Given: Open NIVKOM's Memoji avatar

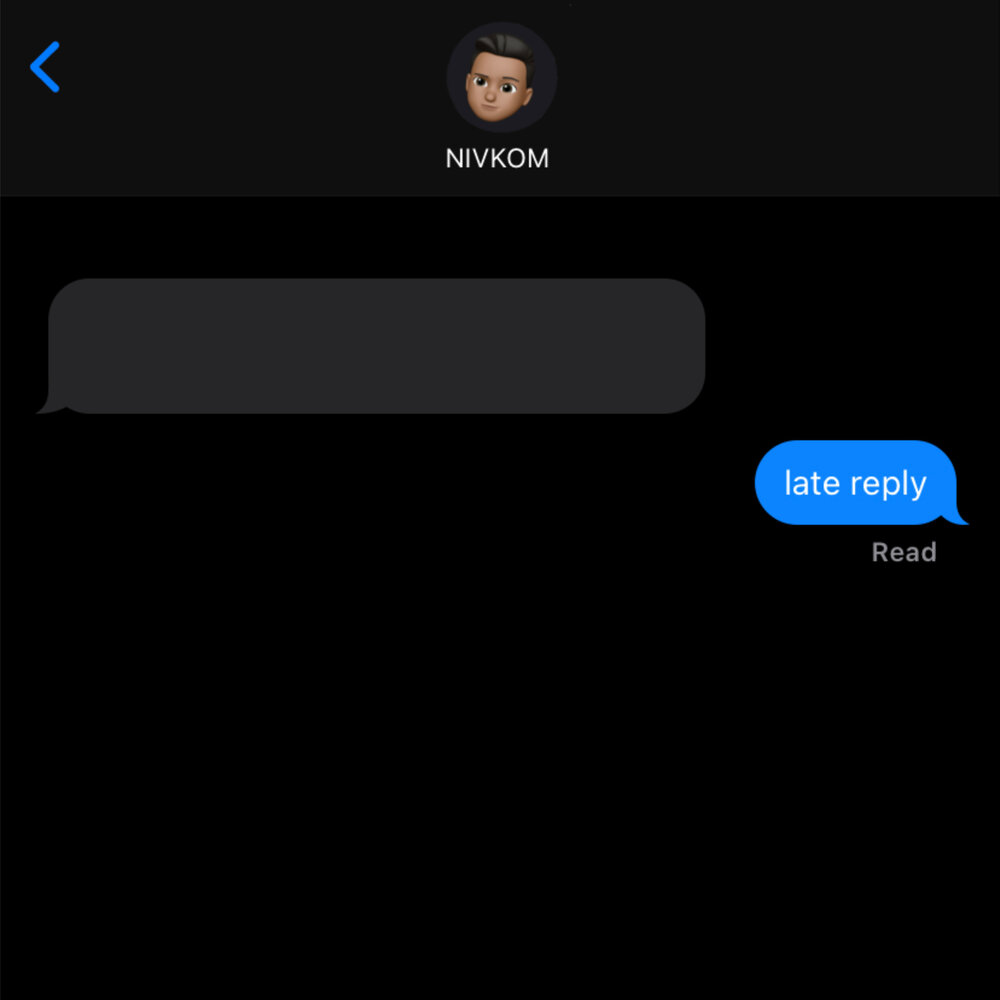Looking at the screenshot, I should (501, 77).
